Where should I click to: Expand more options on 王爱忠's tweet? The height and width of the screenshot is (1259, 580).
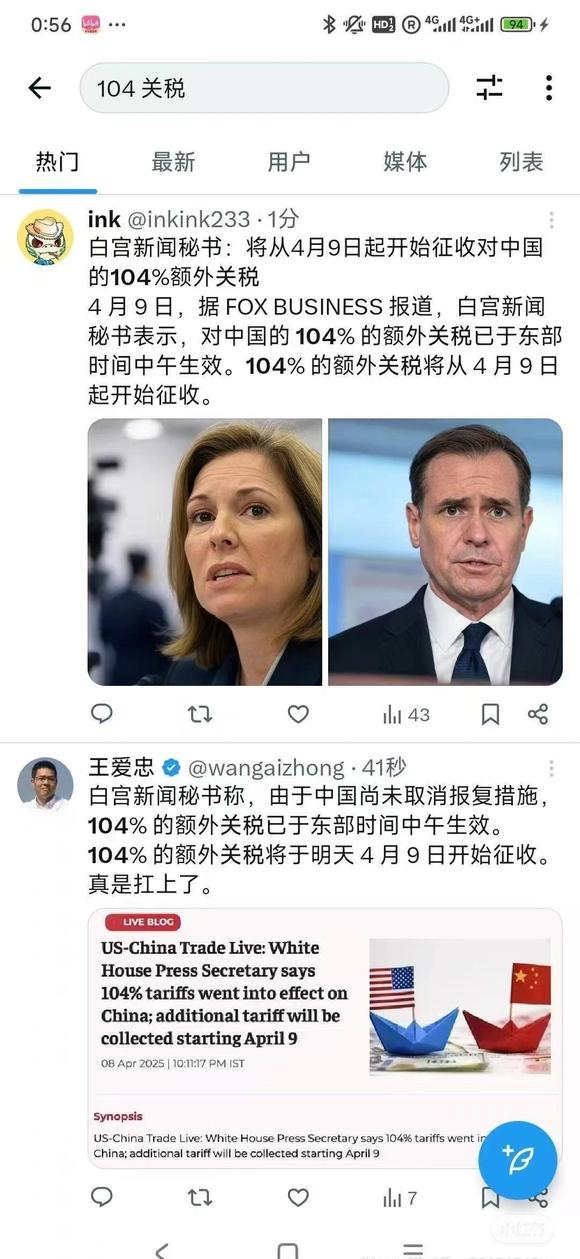click(551, 769)
